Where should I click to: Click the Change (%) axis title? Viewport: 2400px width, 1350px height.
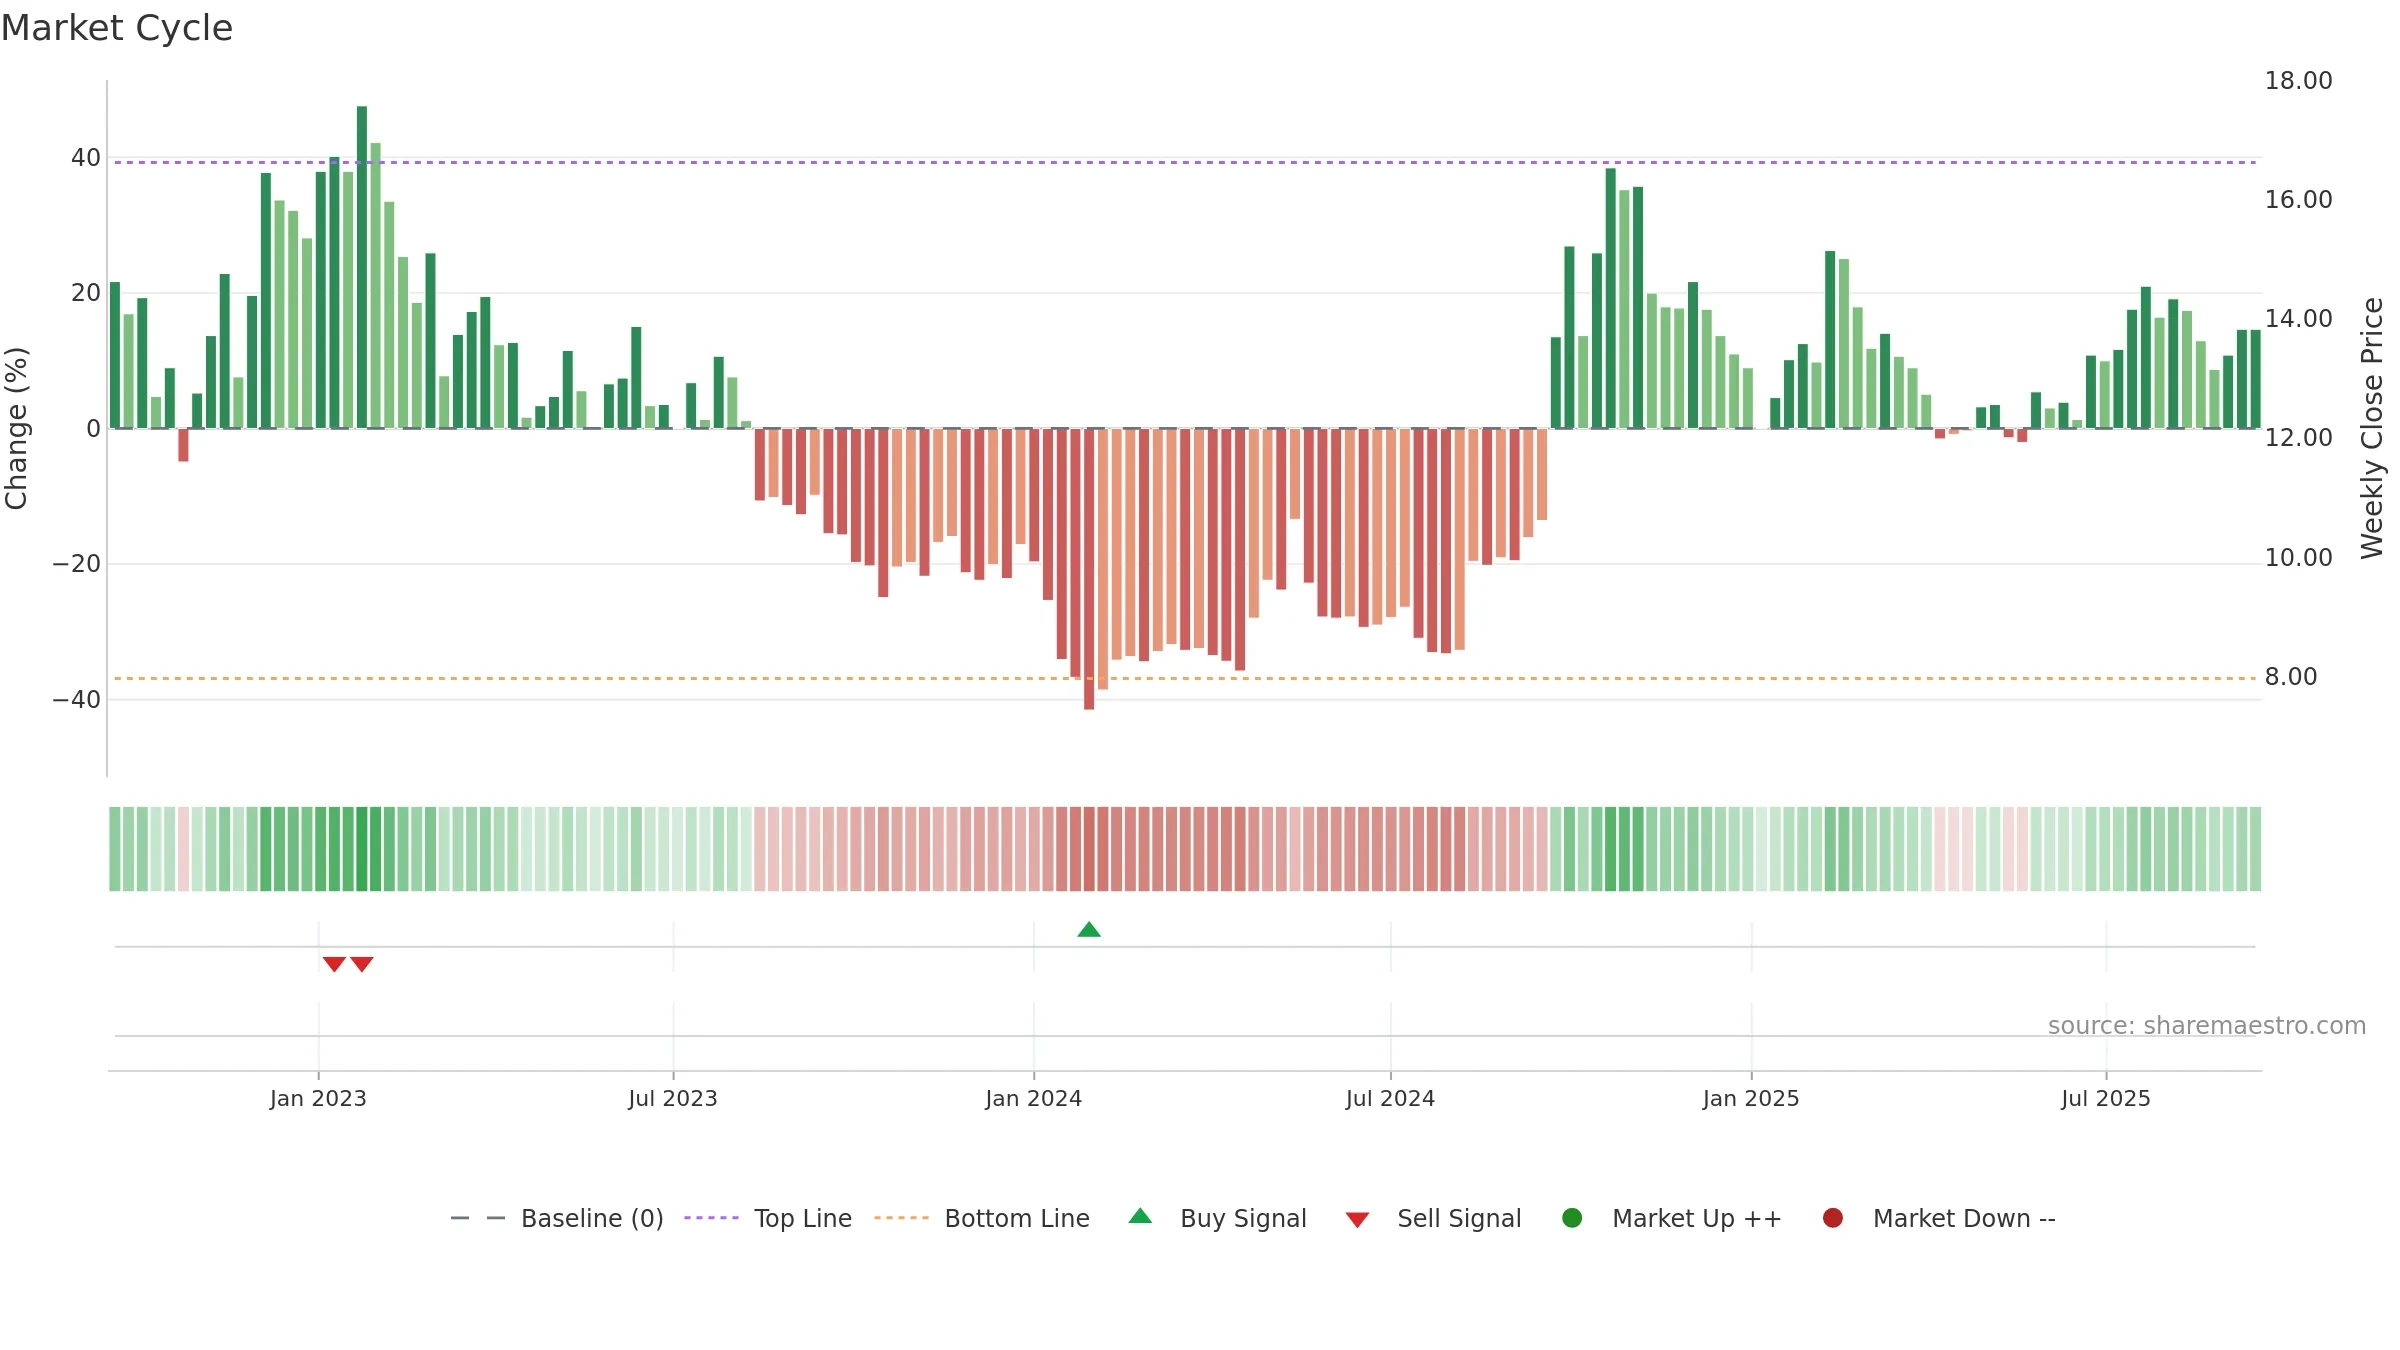(x=16, y=428)
